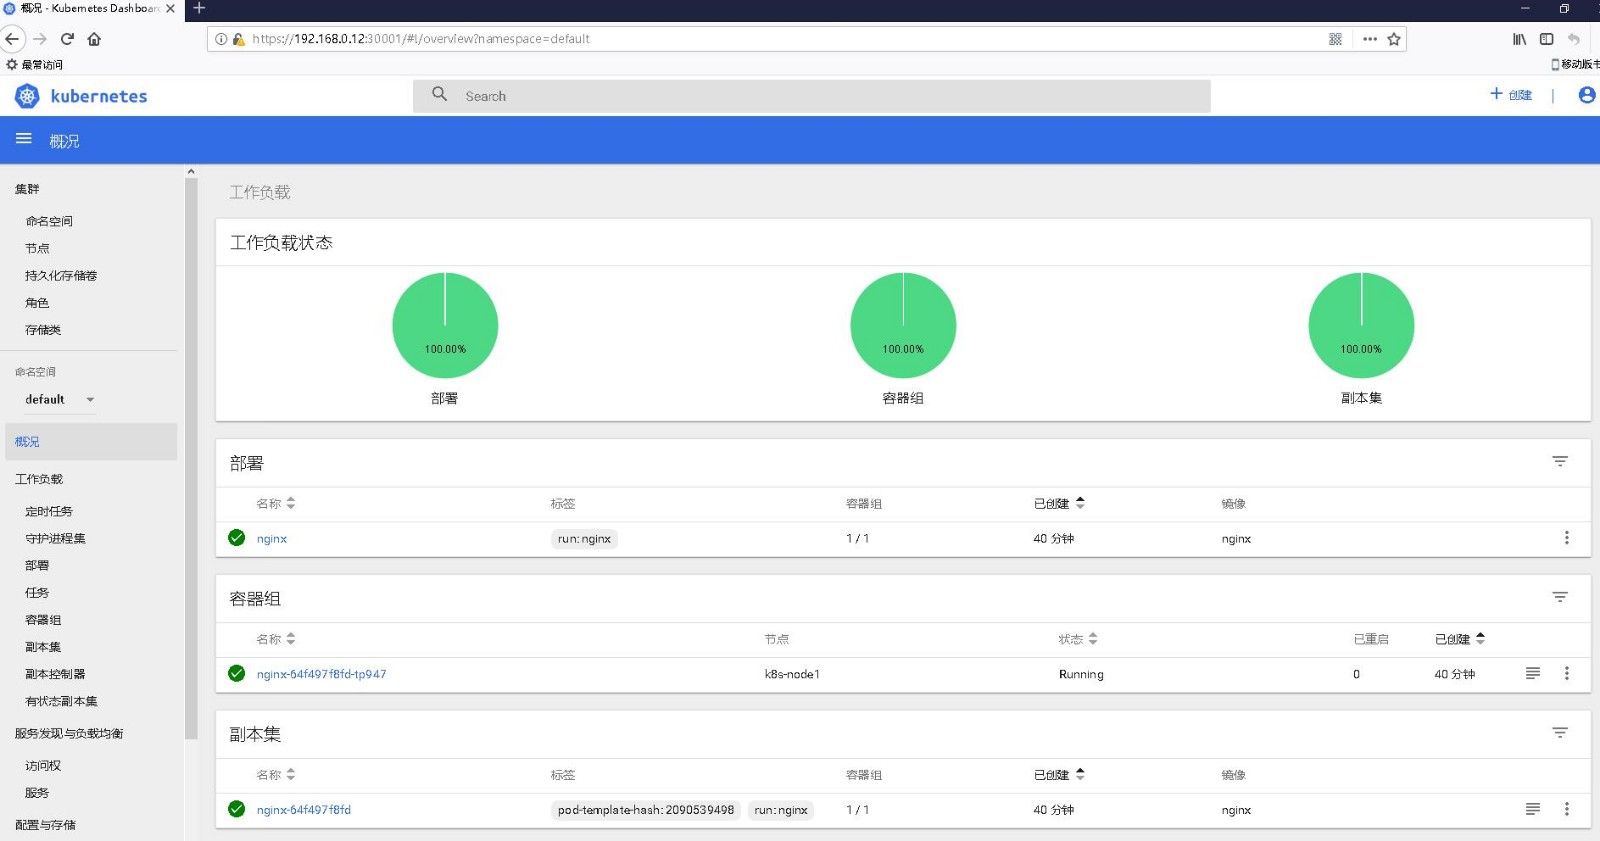Click 容器组 100% pie chart
The height and width of the screenshot is (841, 1600).
pyautogui.click(x=903, y=325)
